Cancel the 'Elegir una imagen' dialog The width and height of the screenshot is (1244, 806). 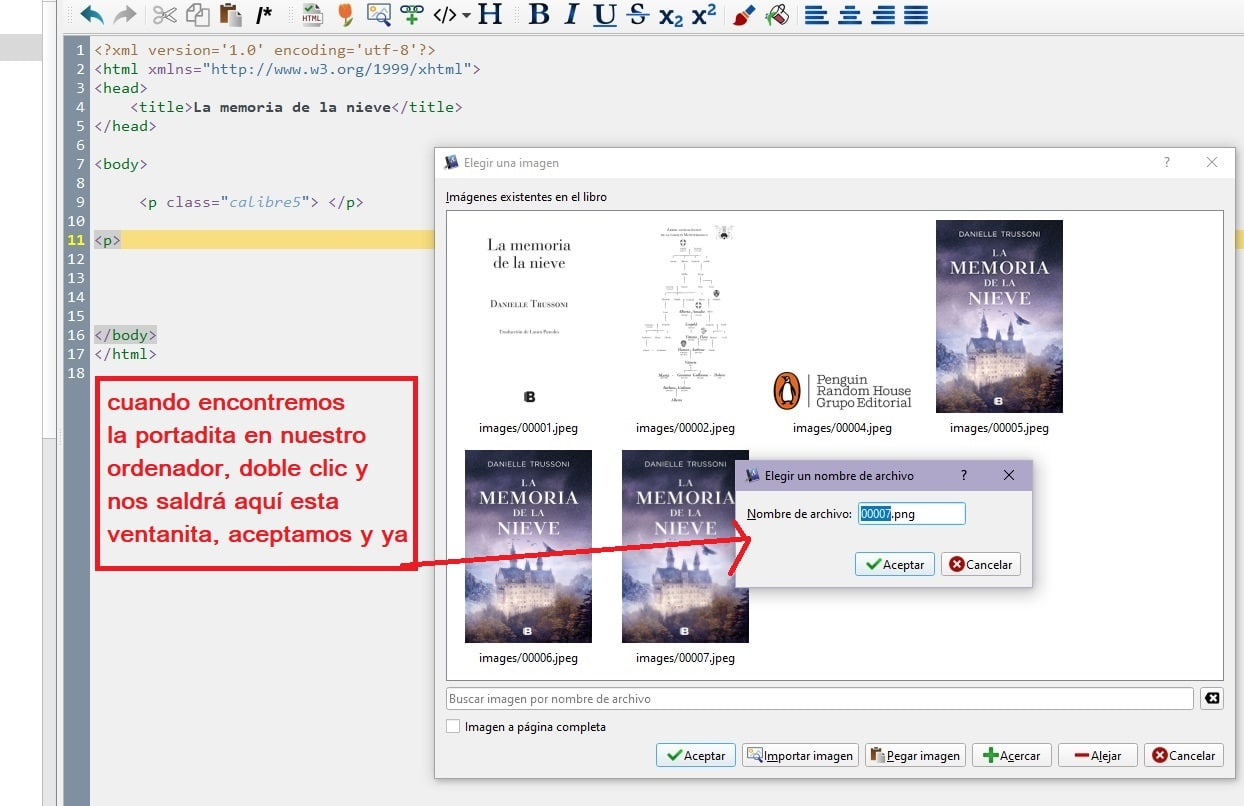1184,755
